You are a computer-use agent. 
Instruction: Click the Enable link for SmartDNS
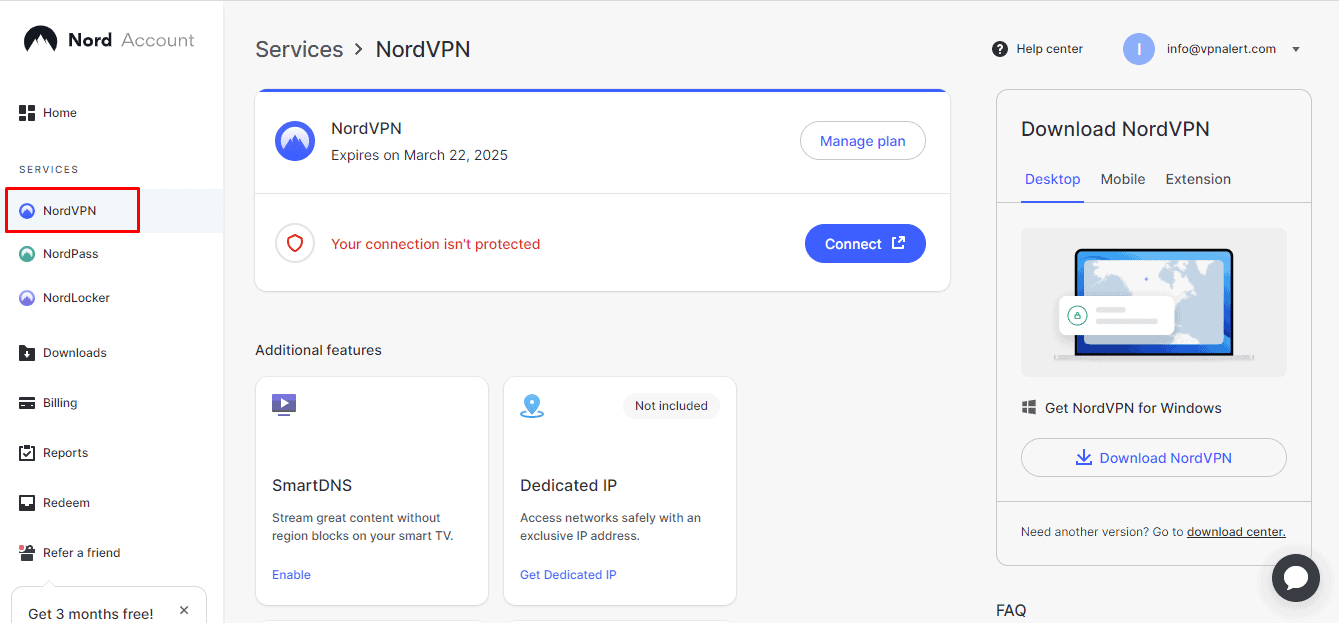[x=291, y=575]
